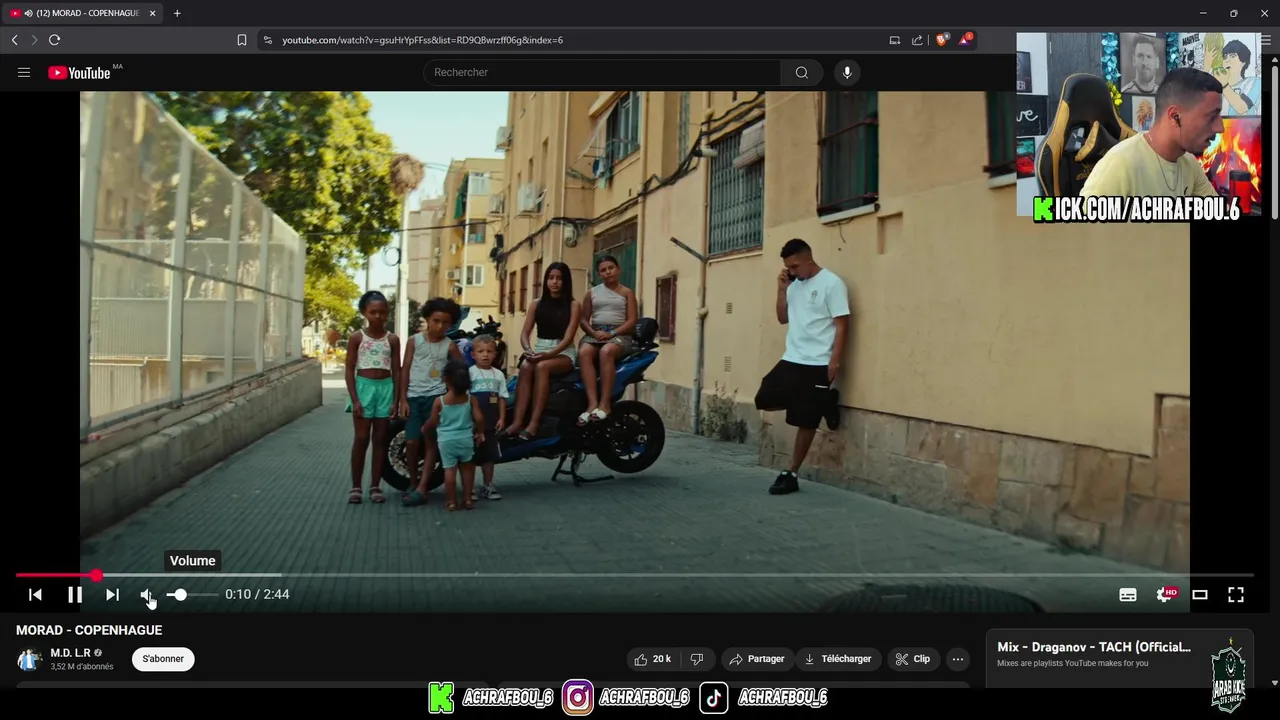Image resolution: width=1280 pixels, height=720 pixels.
Task: Toggle subtitles closed captions button
Action: point(1128,594)
